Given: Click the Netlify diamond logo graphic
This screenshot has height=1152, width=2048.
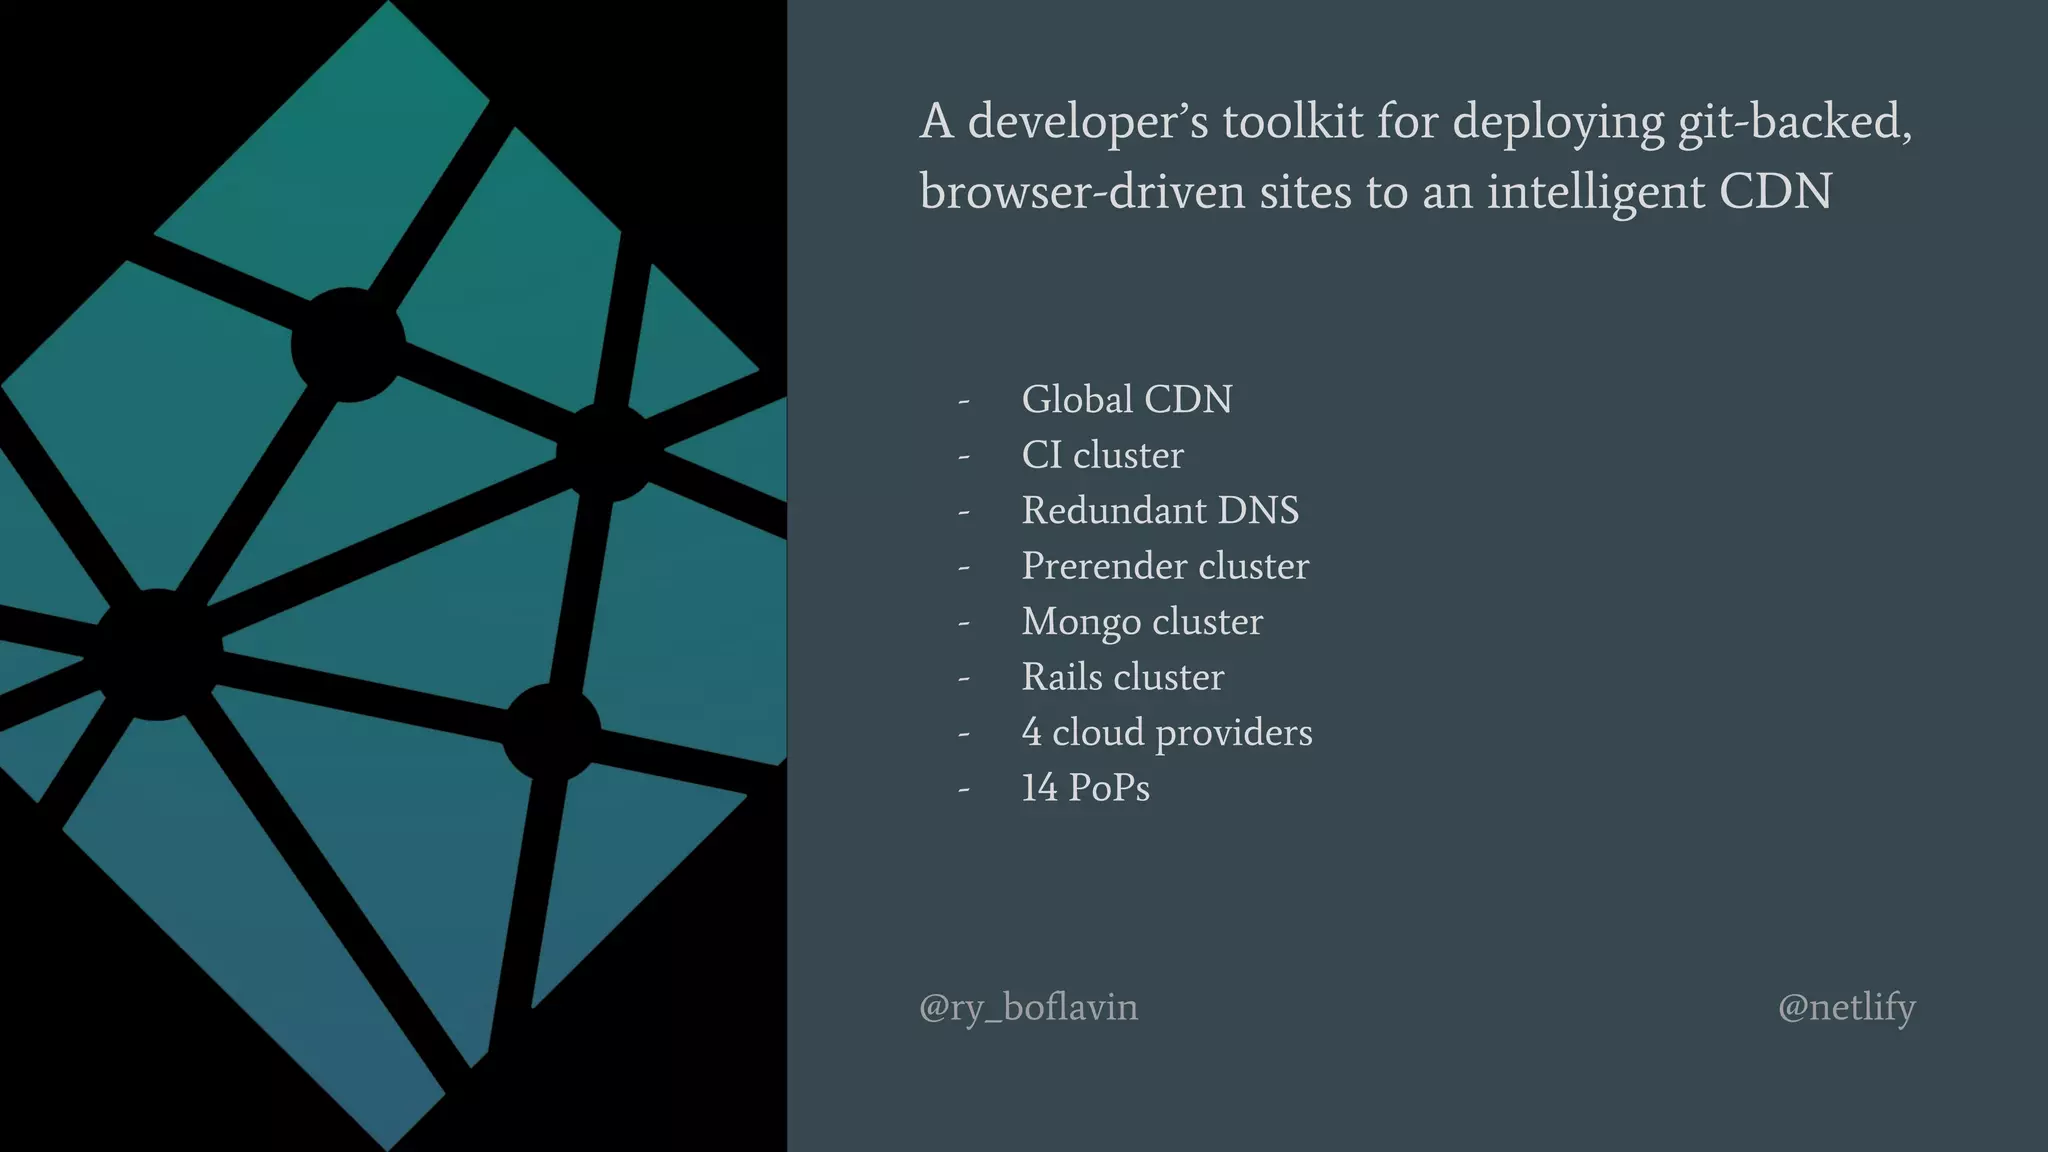Looking at the screenshot, I should pyautogui.click(x=393, y=576).
